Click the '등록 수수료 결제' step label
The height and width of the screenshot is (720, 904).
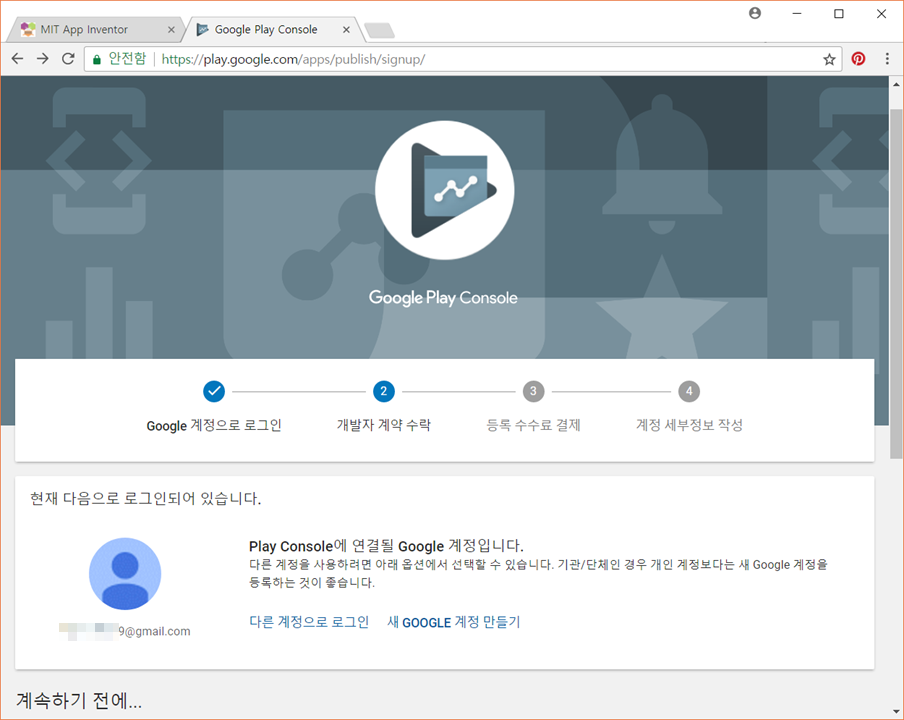533,425
